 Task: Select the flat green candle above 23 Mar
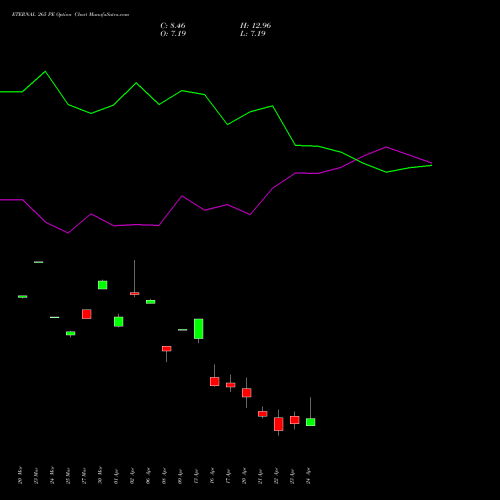point(39,262)
